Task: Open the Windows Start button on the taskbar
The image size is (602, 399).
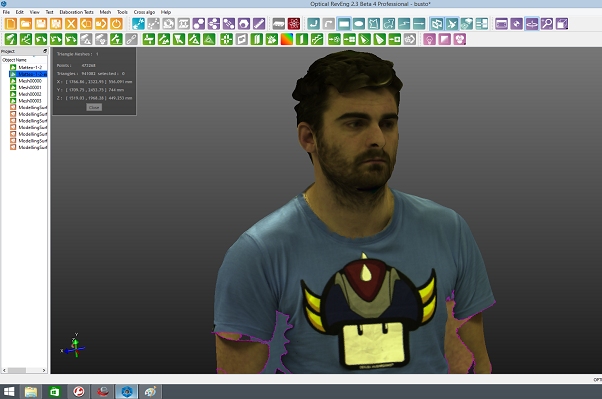Action: point(8,392)
